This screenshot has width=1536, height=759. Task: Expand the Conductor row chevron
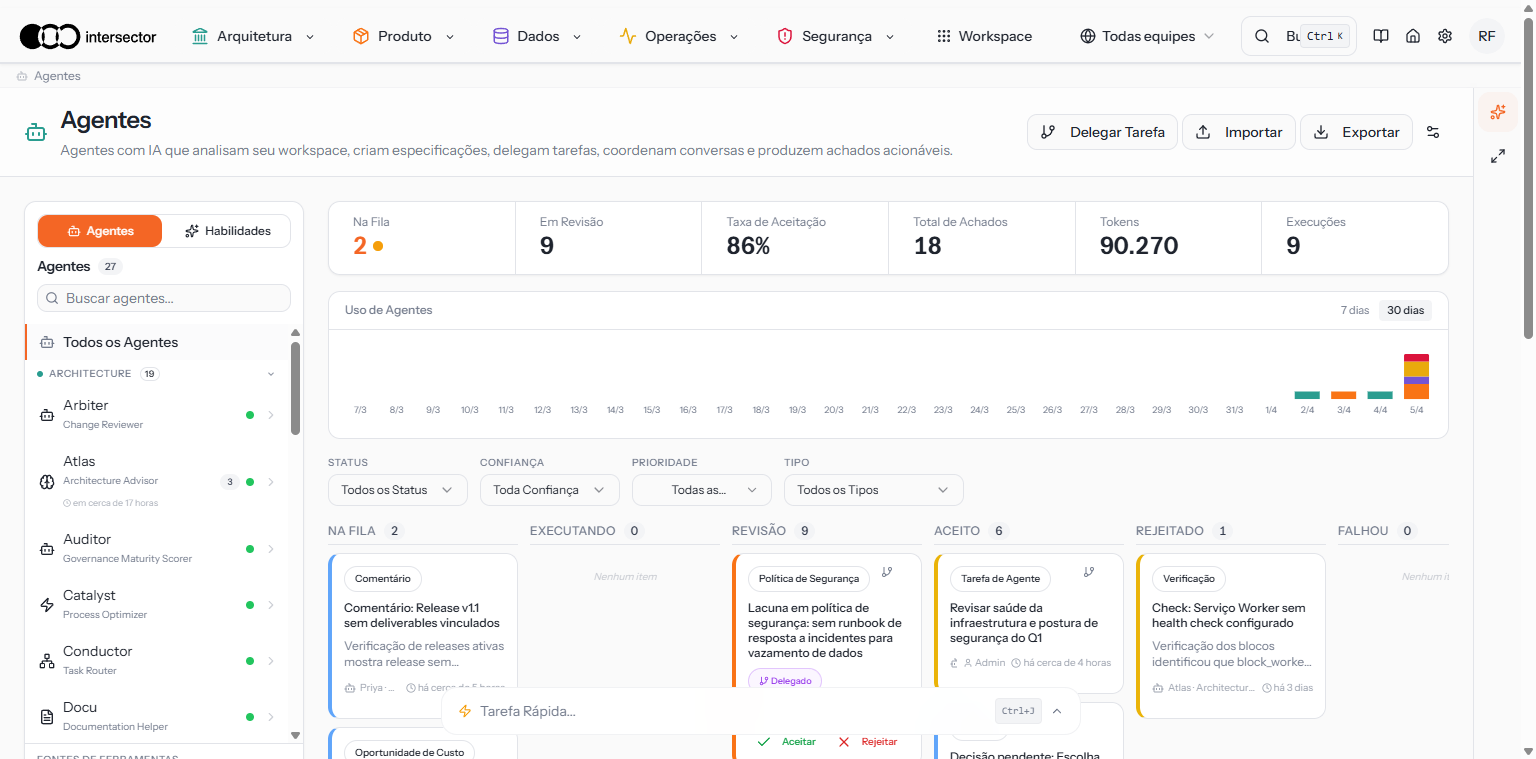[x=271, y=661]
